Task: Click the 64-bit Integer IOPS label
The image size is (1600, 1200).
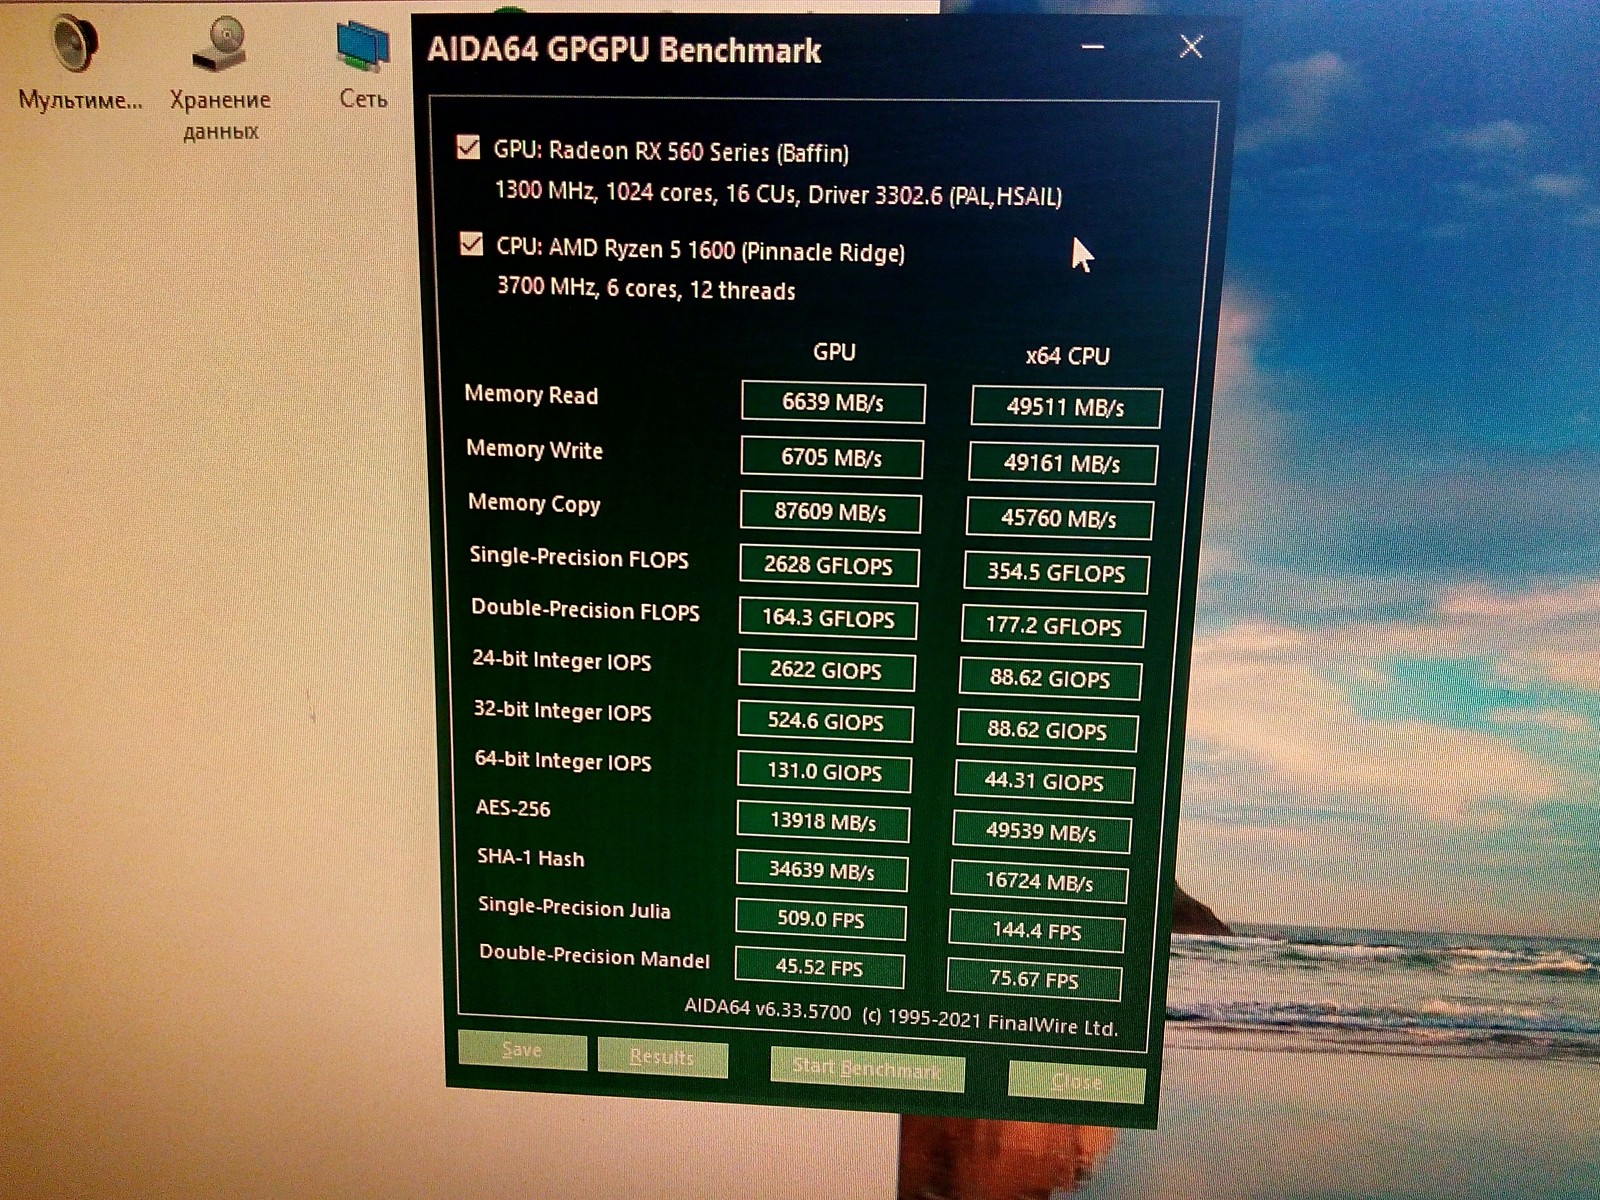Action: pos(563,761)
